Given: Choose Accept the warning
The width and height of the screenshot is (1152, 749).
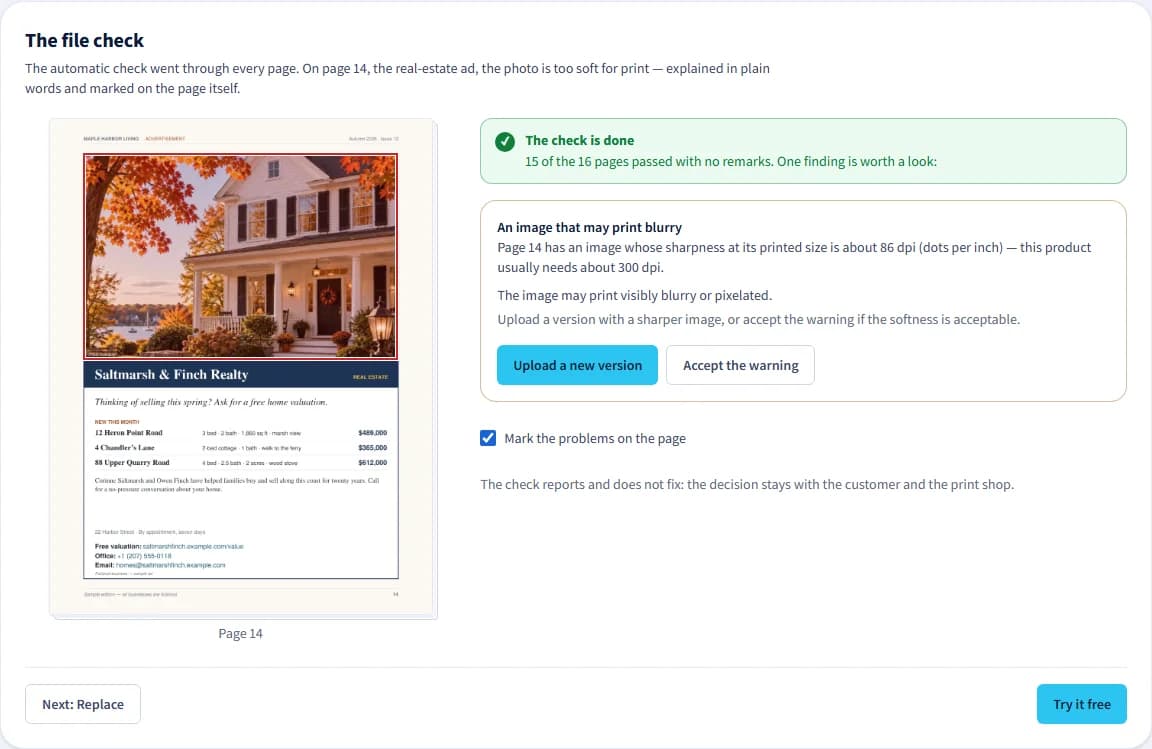Looking at the screenshot, I should point(740,365).
